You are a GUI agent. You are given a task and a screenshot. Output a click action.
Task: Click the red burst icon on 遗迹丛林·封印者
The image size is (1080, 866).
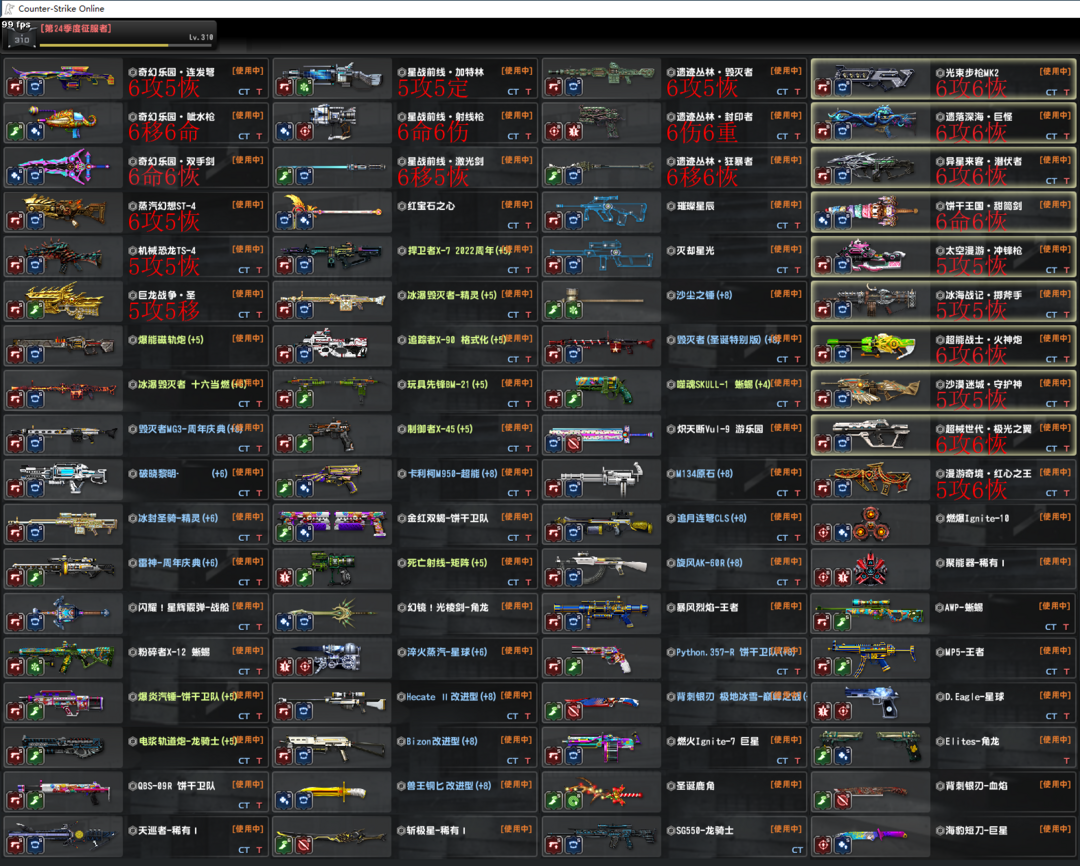point(573,131)
